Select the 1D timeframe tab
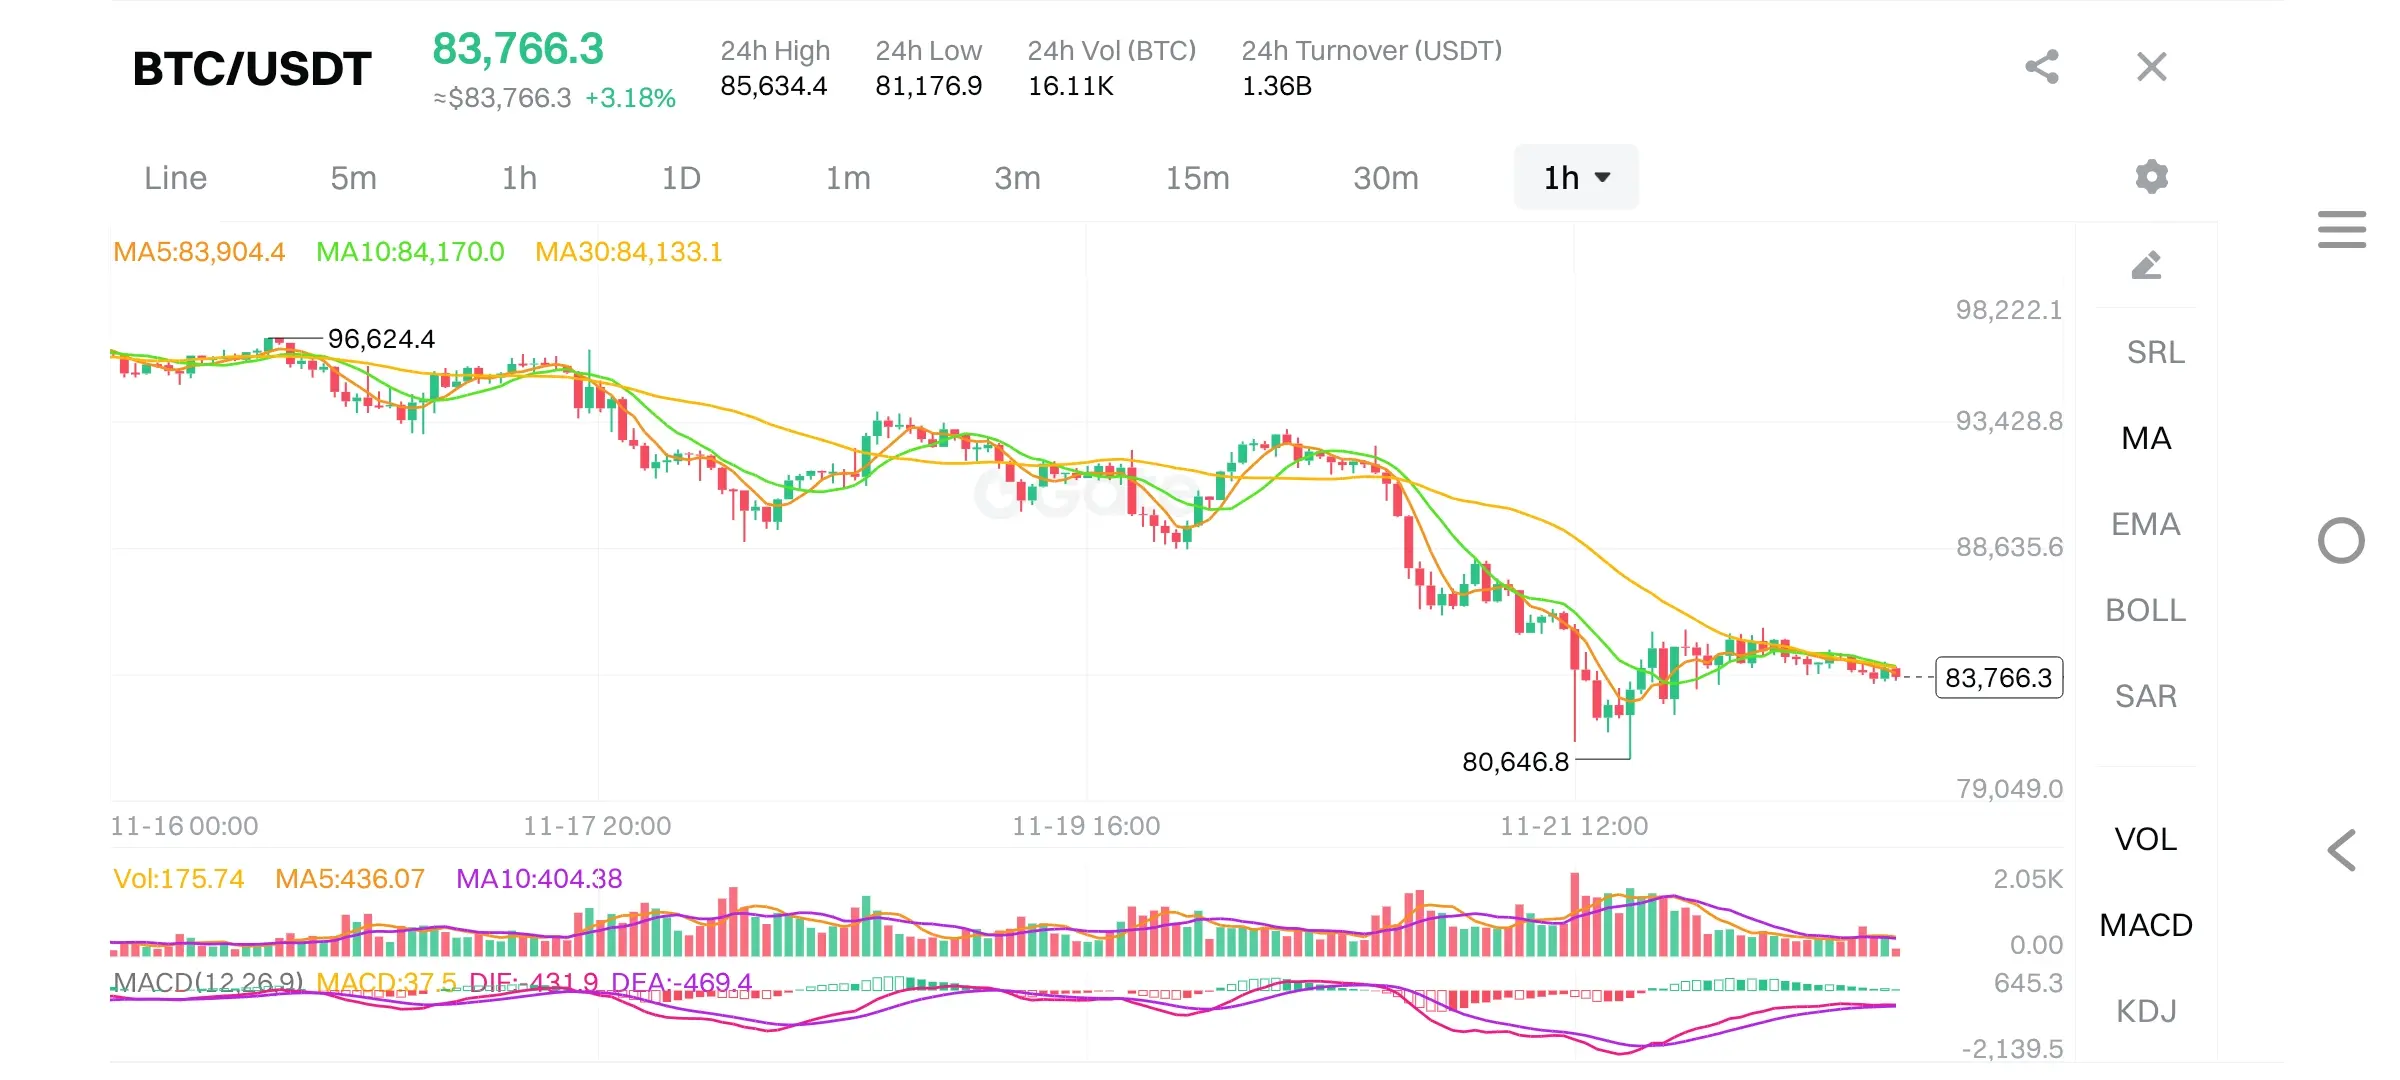This screenshot has width=2400, height=1080. 681,178
